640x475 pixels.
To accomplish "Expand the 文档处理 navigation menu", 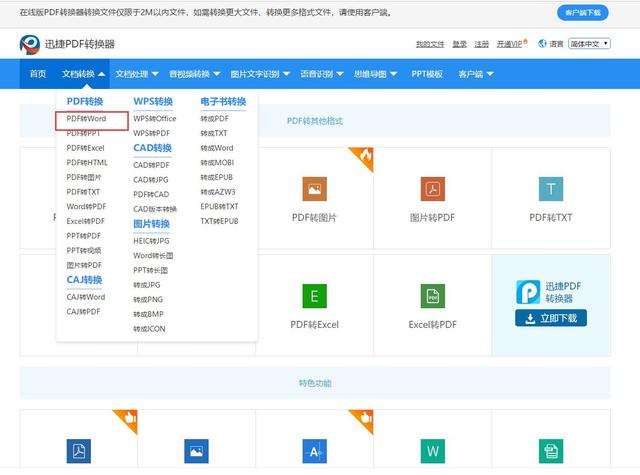I will [137, 74].
